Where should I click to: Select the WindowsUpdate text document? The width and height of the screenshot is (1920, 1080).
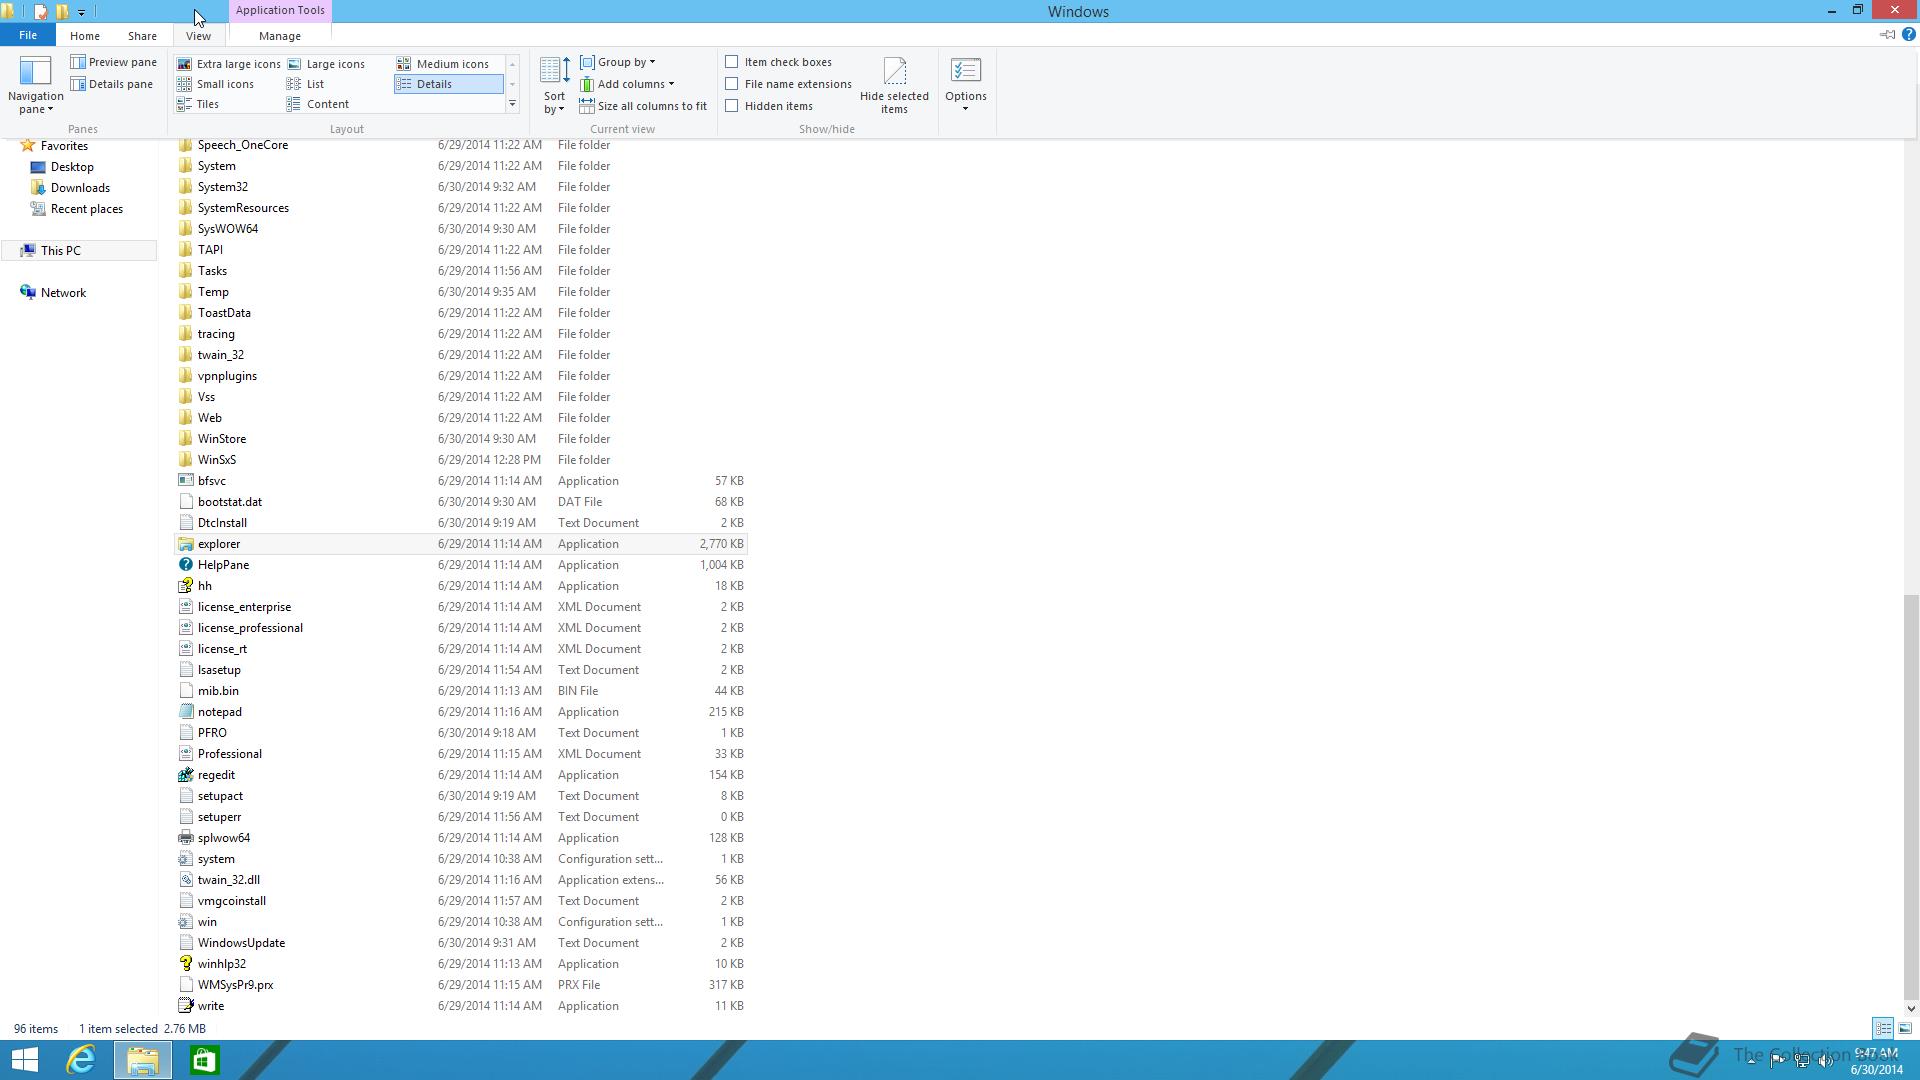461,943
